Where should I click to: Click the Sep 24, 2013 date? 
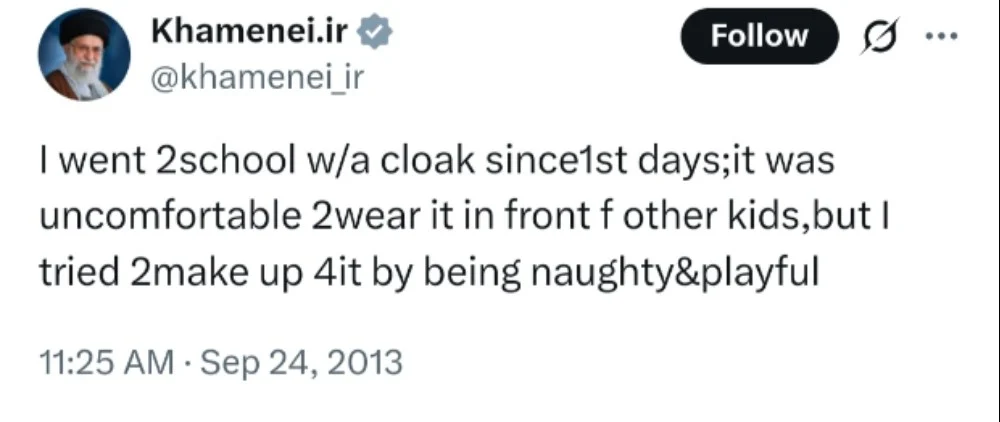point(302,363)
